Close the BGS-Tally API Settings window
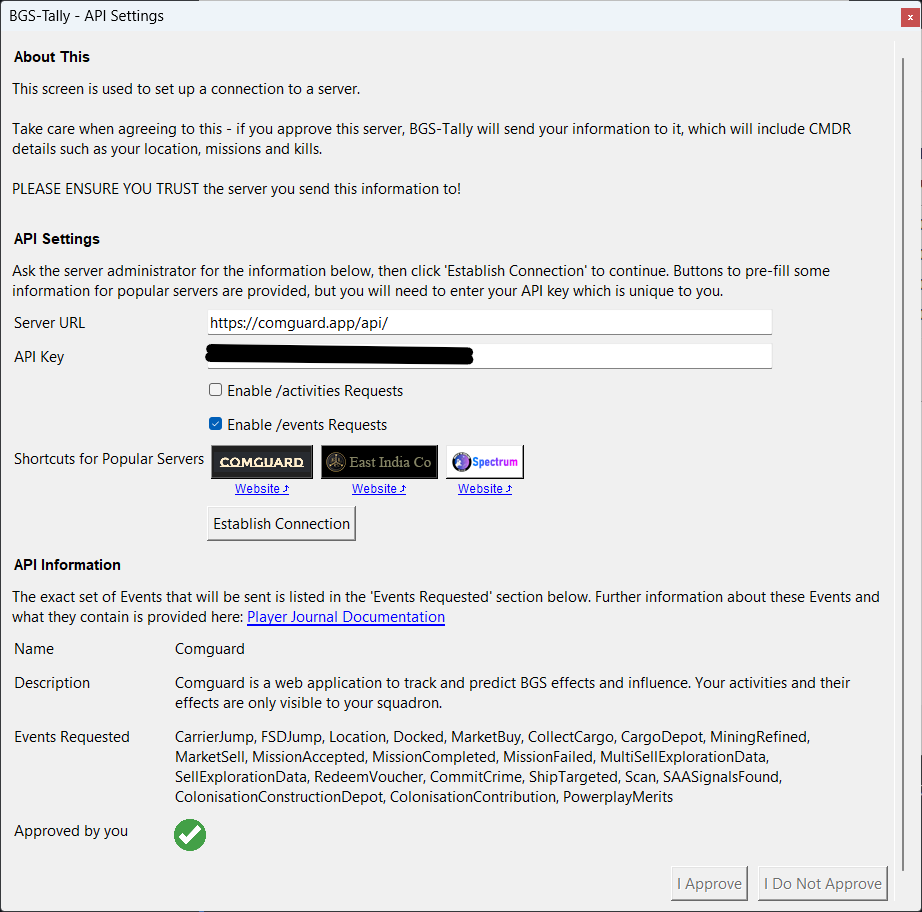Image resolution: width=922 pixels, height=912 pixels. coord(910,17)
